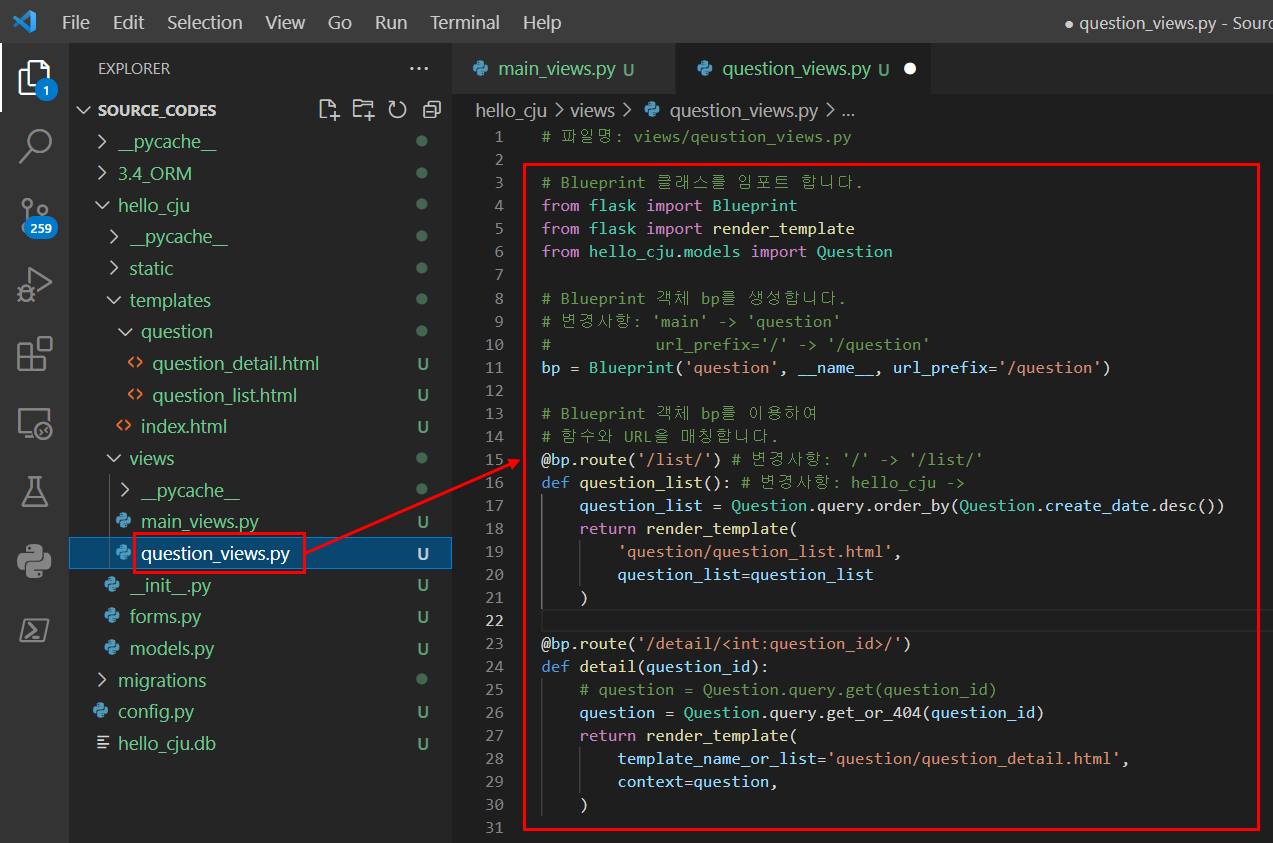This screenshot has height=843, width=1273.
Task: Collapse the templates folder
Action: coord(113,300)
